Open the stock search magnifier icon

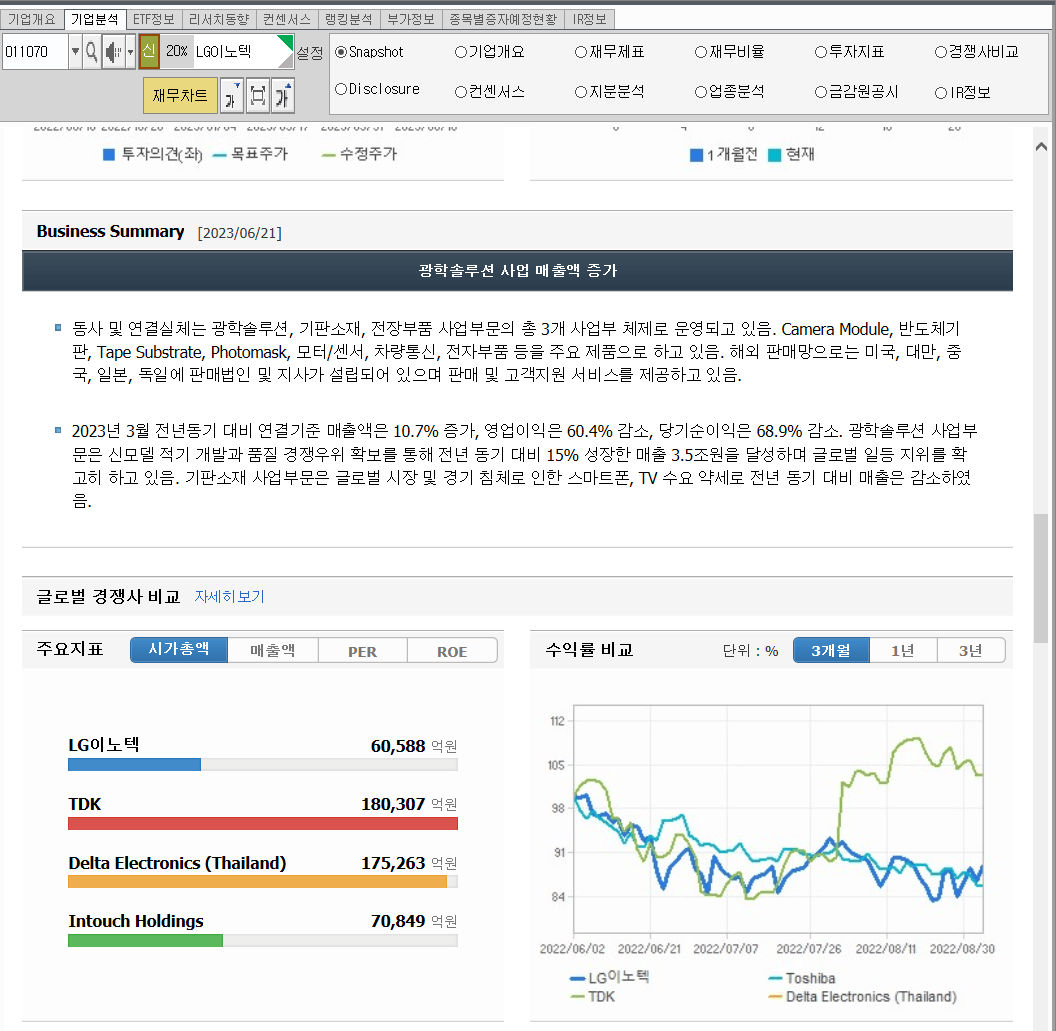click(92, 52)
